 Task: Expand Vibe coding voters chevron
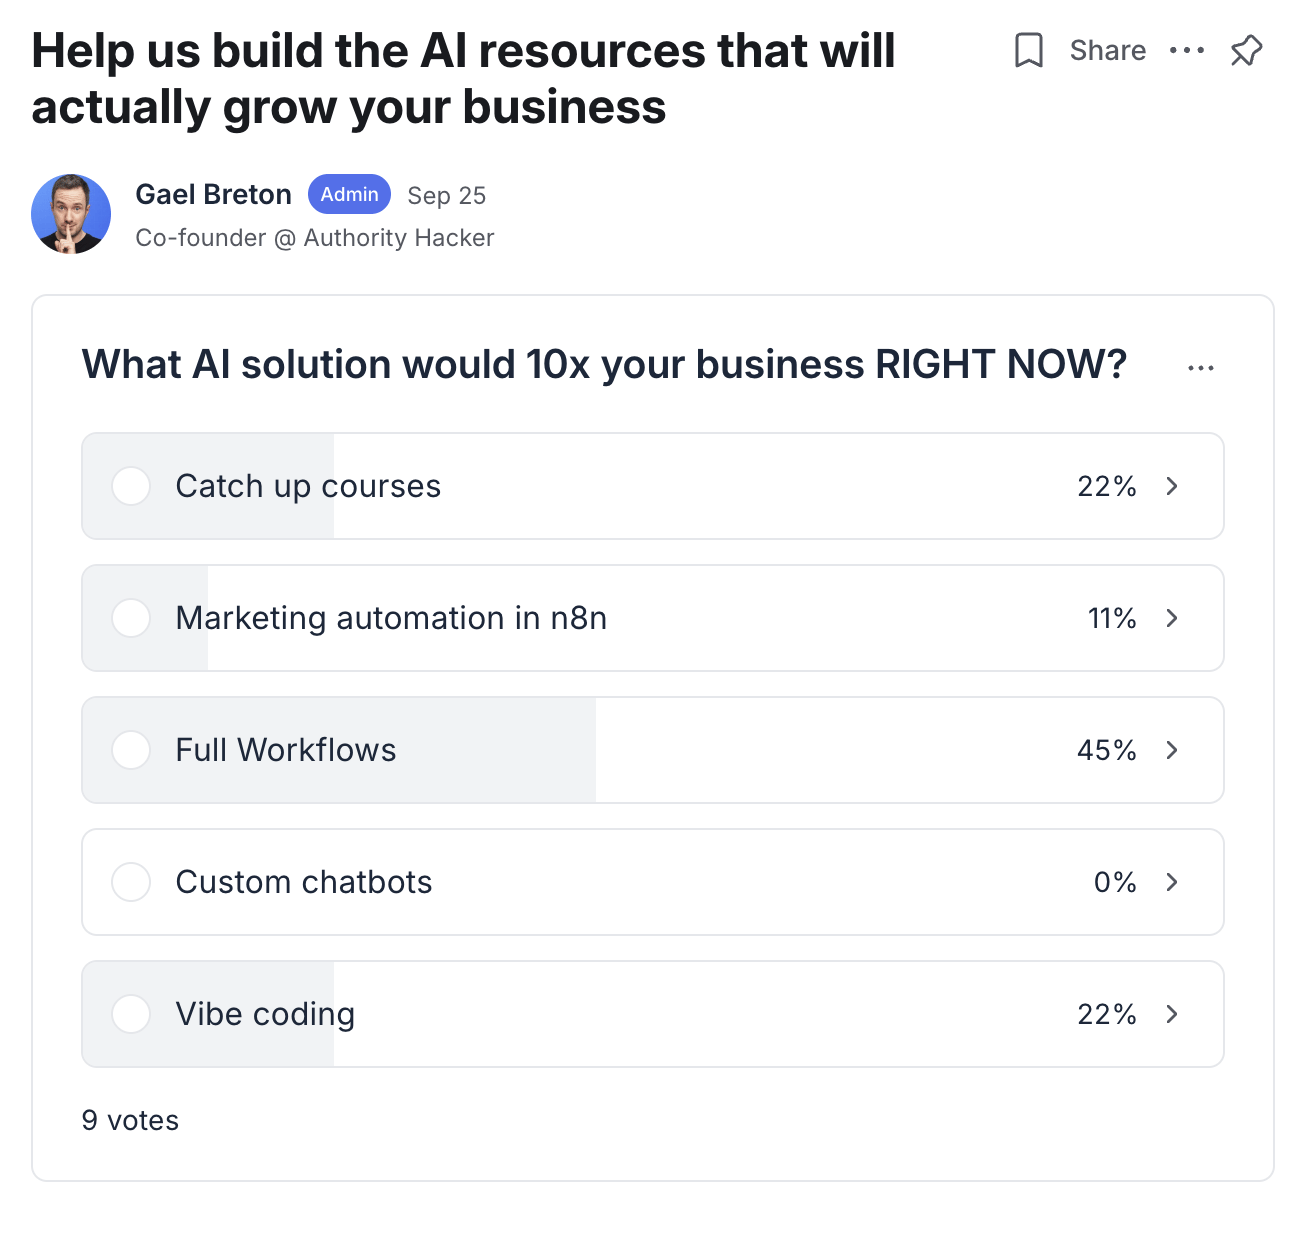(x=1172, y=1014)
